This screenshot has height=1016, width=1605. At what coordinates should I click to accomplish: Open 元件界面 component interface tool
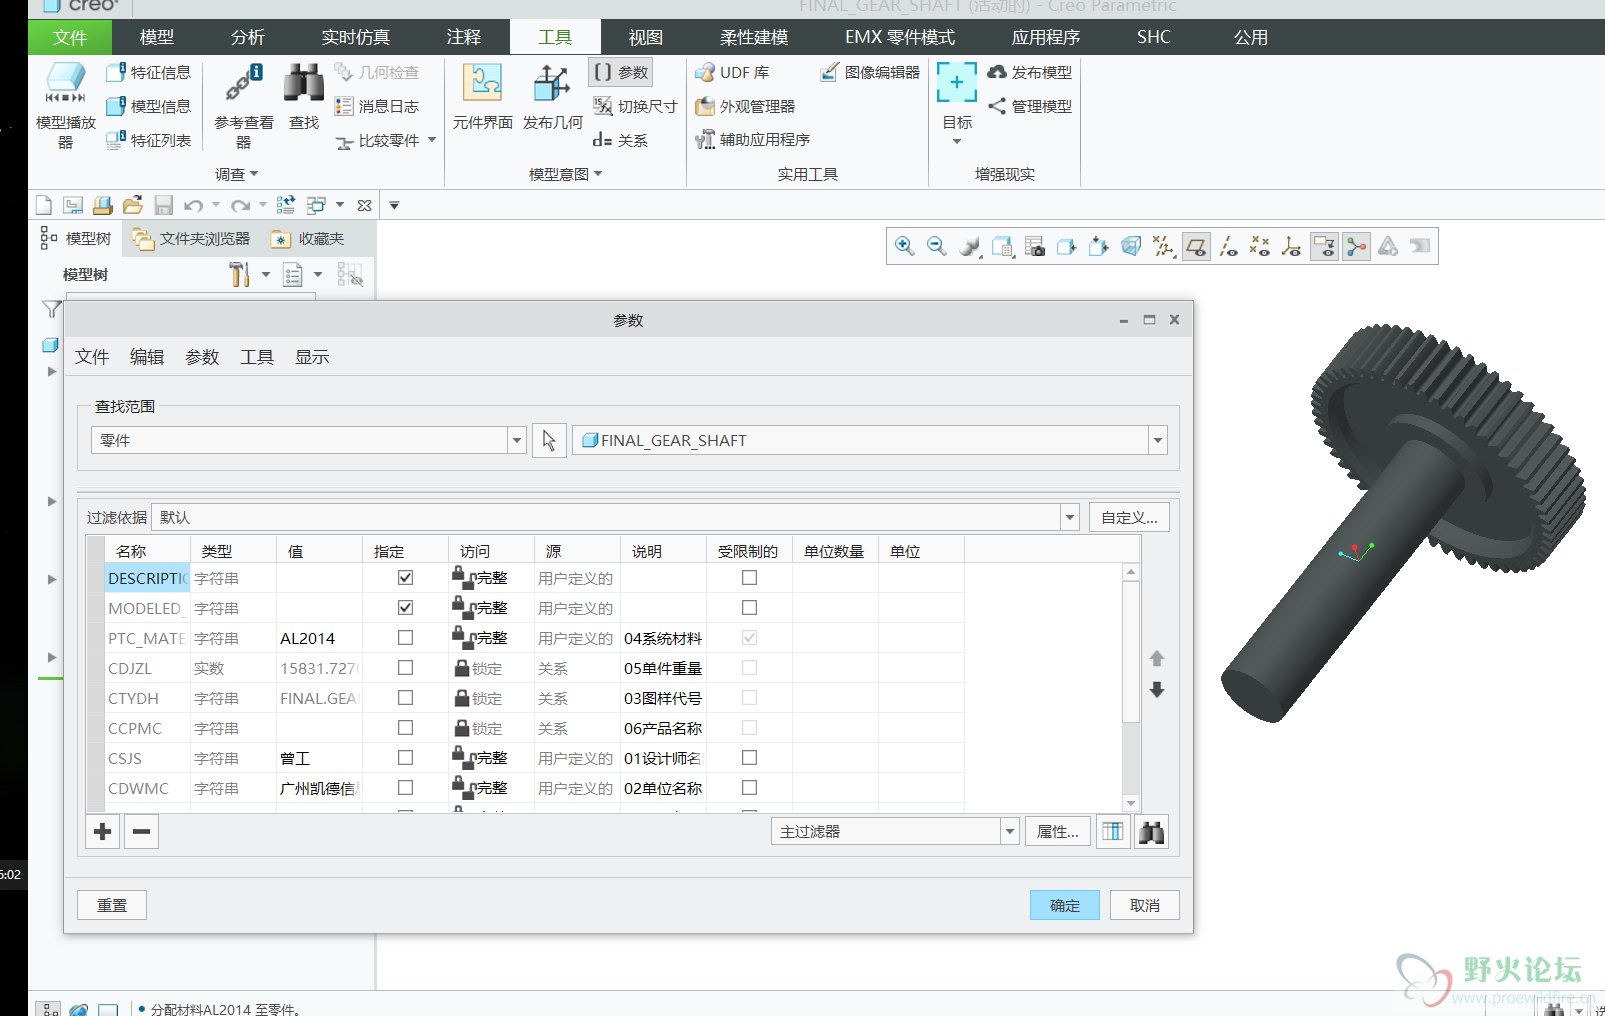click(483, 96)
